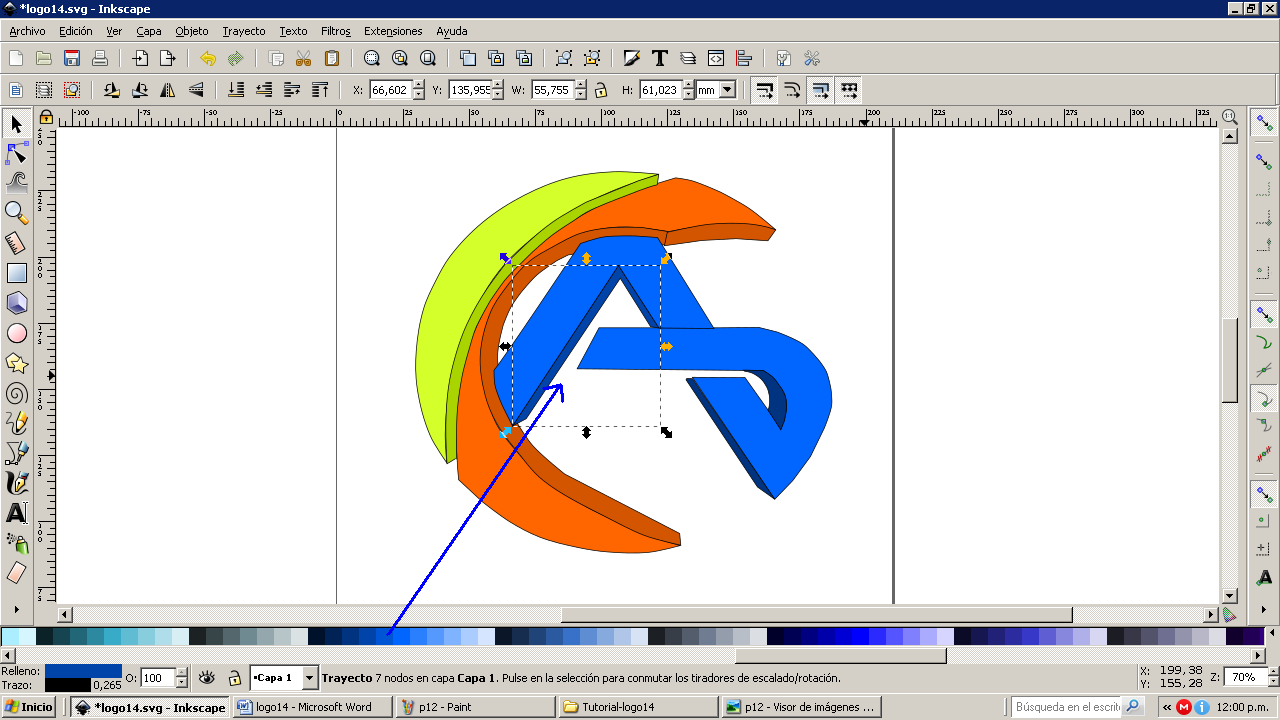Click the Open document folder icon
Screen dimensions: 1280x720
pyautogui.click(x=44, y=58)
